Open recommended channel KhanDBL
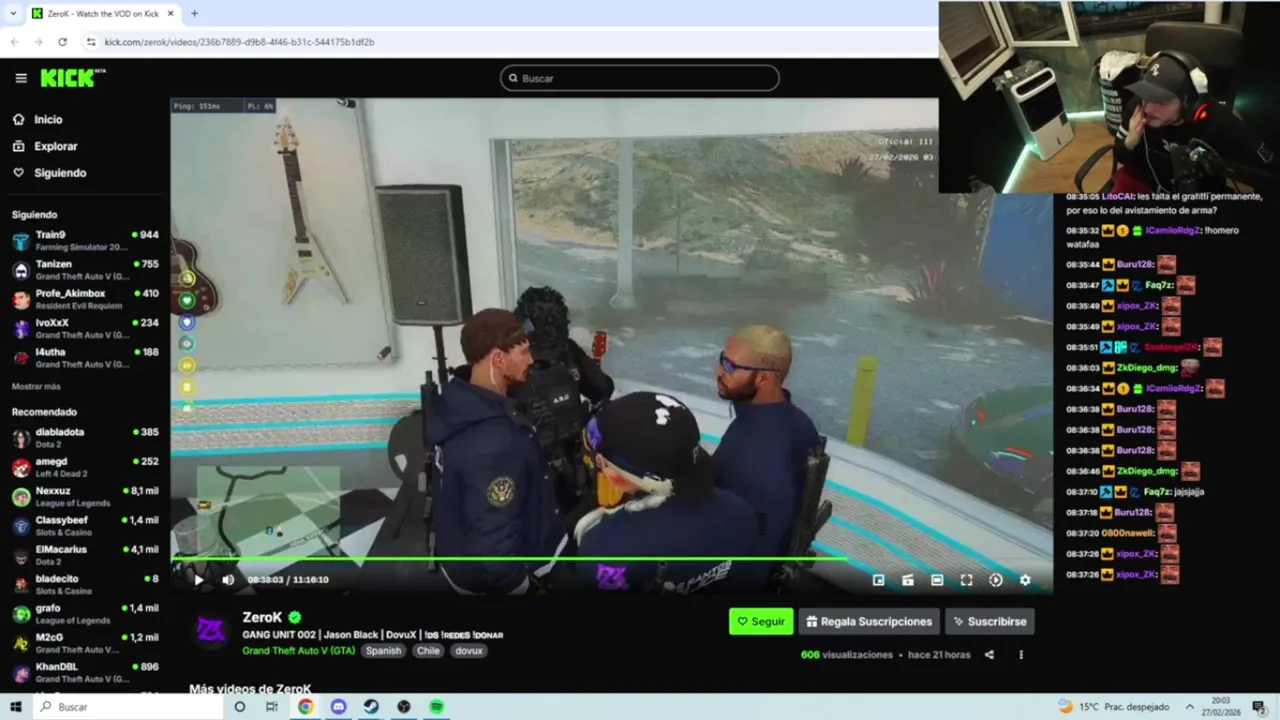The height and width of the screenshot is (720, 1280). (x=85, y=672)
